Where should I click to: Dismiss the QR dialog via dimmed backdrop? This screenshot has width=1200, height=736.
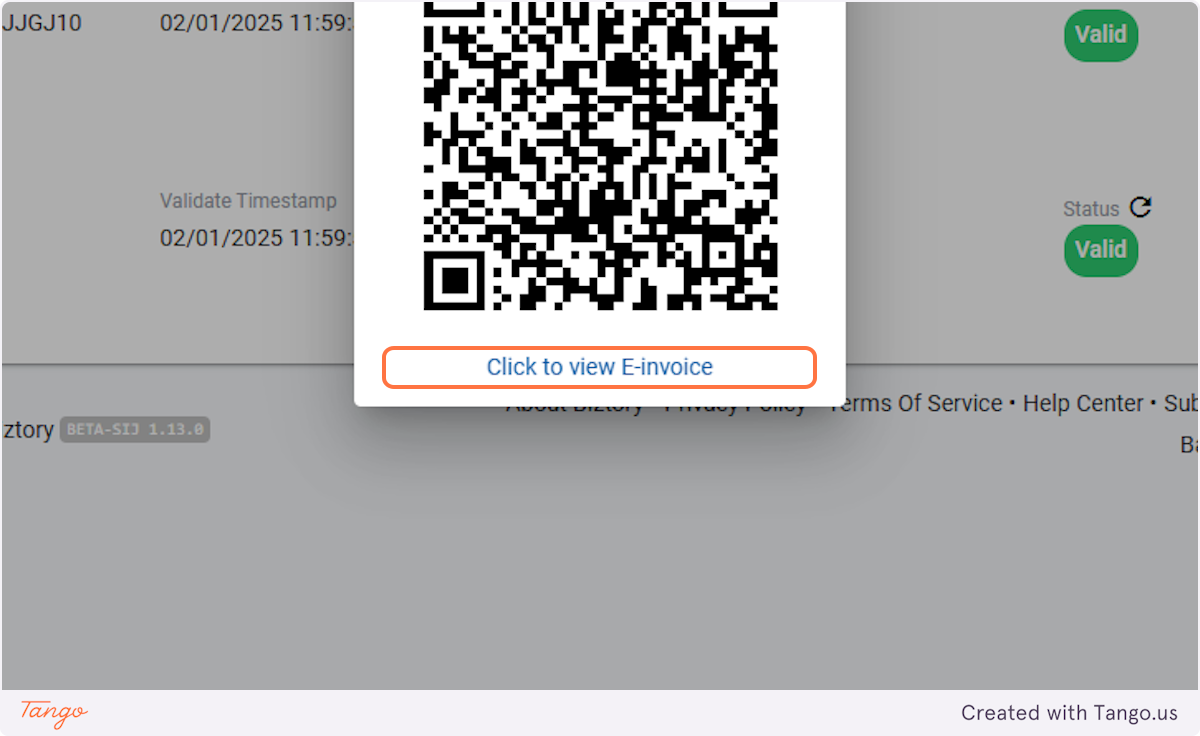[600, 560]
